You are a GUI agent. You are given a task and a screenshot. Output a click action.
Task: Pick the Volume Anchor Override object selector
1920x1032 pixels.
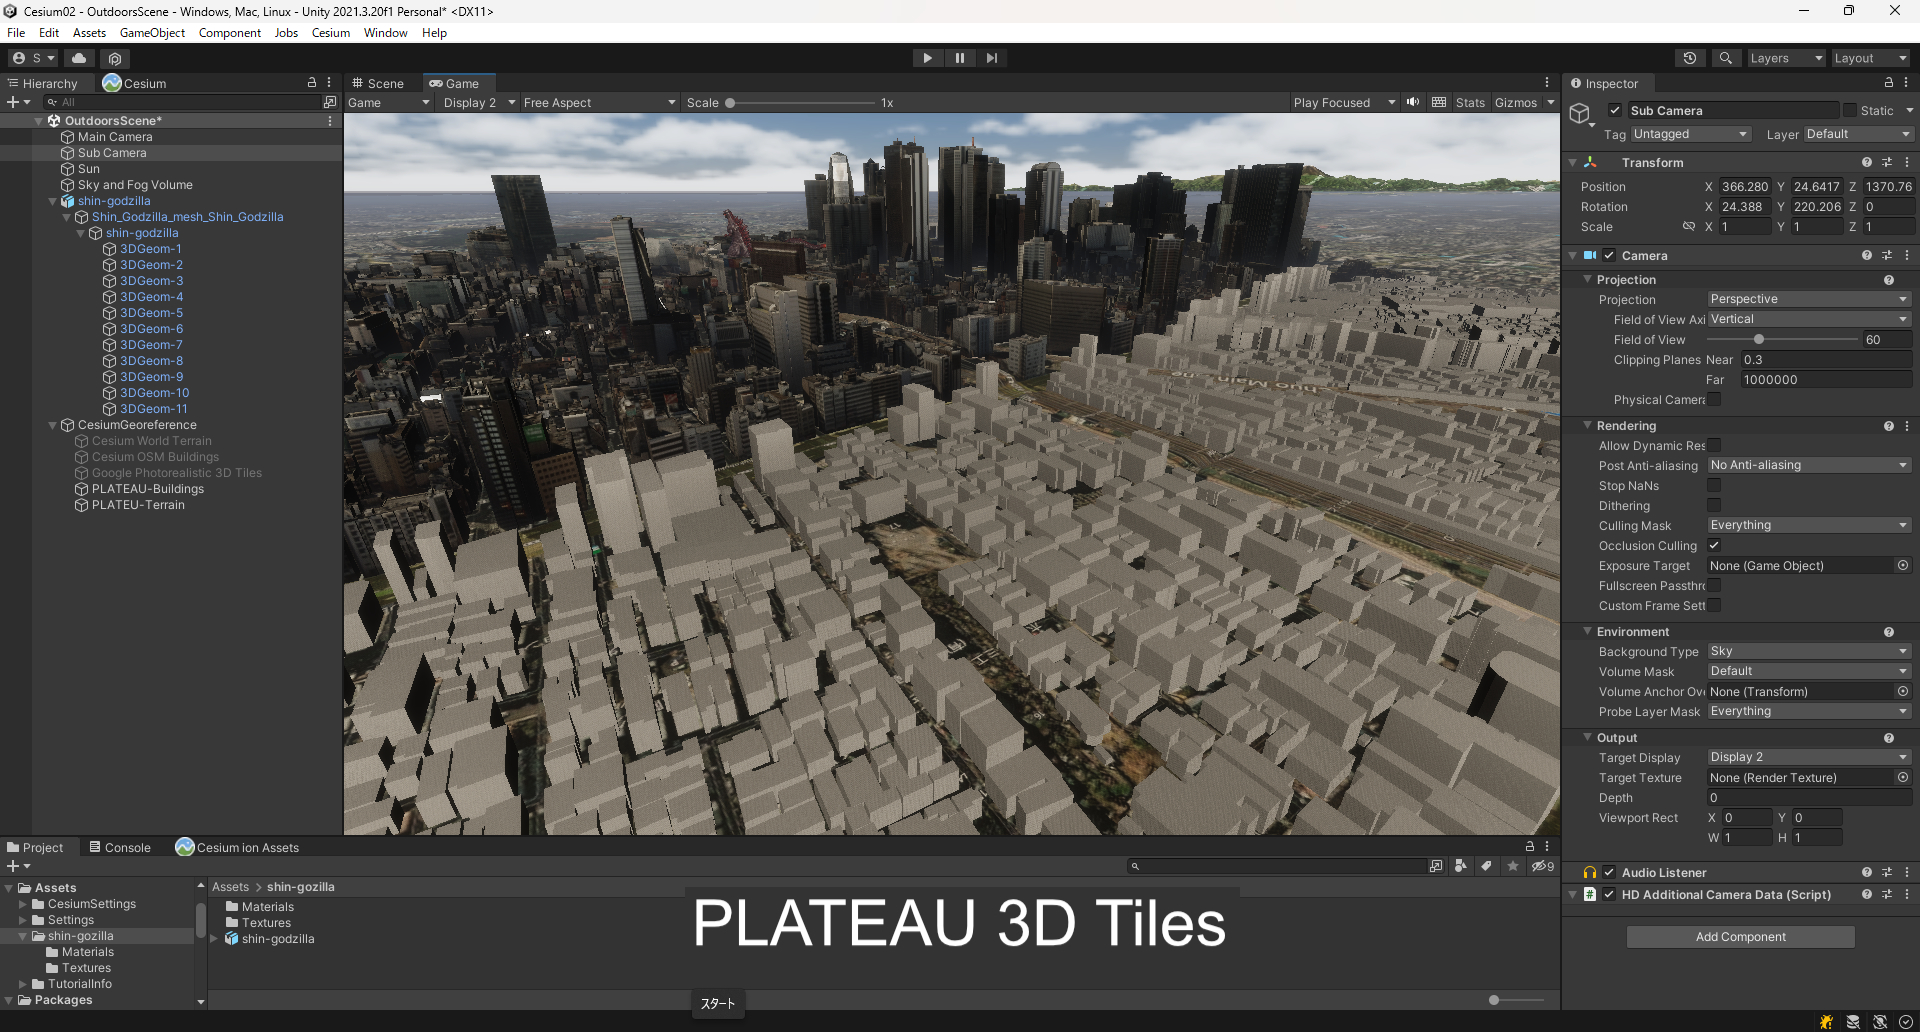coord(1903,691)
